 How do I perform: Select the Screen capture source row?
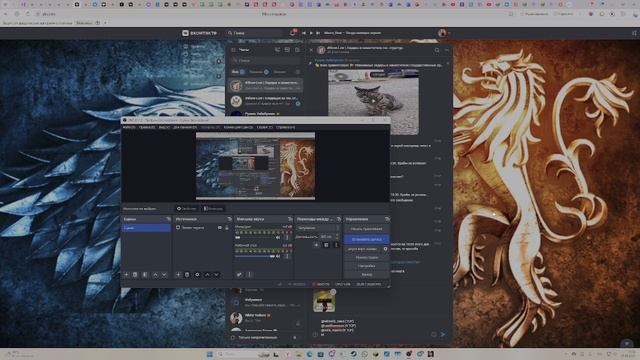point(203,227)
